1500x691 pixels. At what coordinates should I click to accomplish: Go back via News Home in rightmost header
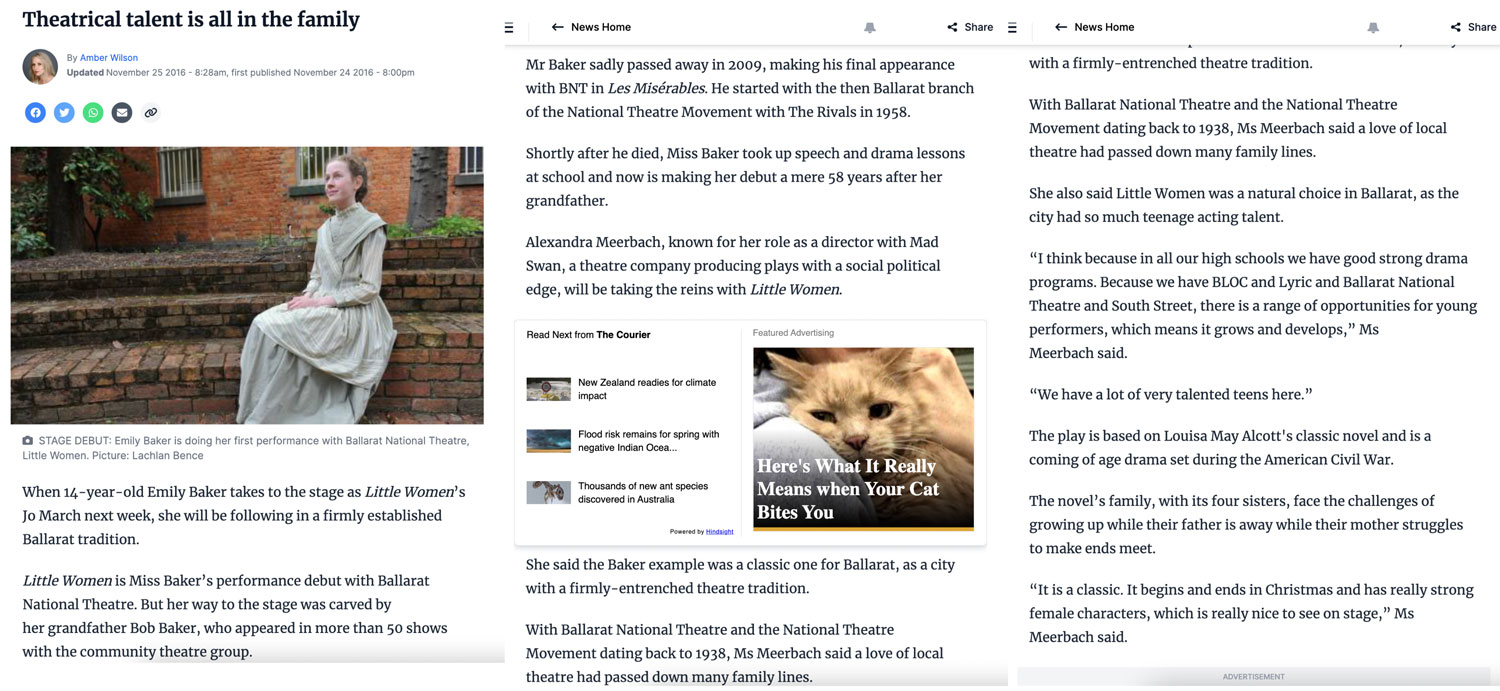click(1094, 27)
